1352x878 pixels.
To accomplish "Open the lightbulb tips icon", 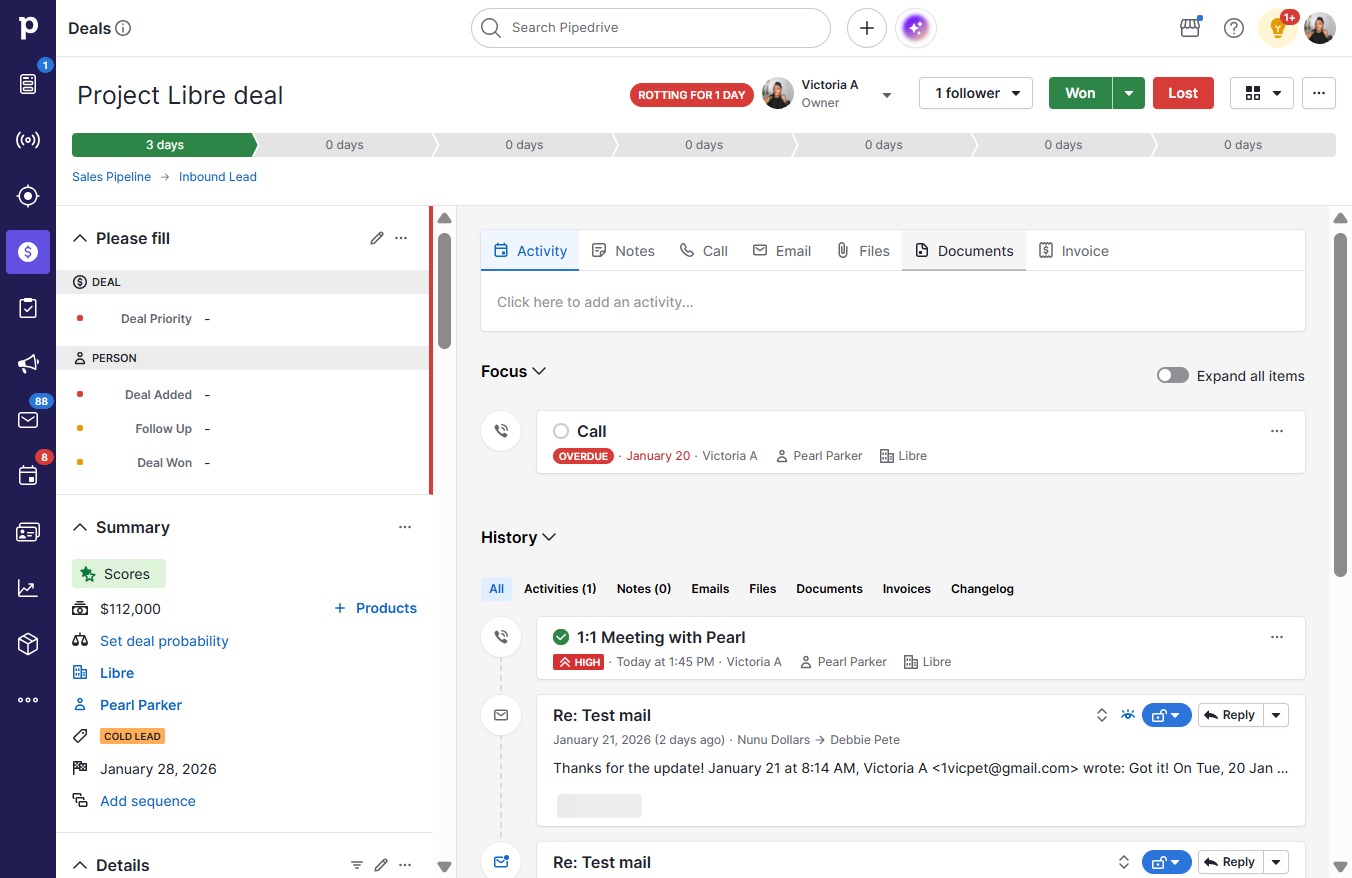I will click(x=1277, y=28).
